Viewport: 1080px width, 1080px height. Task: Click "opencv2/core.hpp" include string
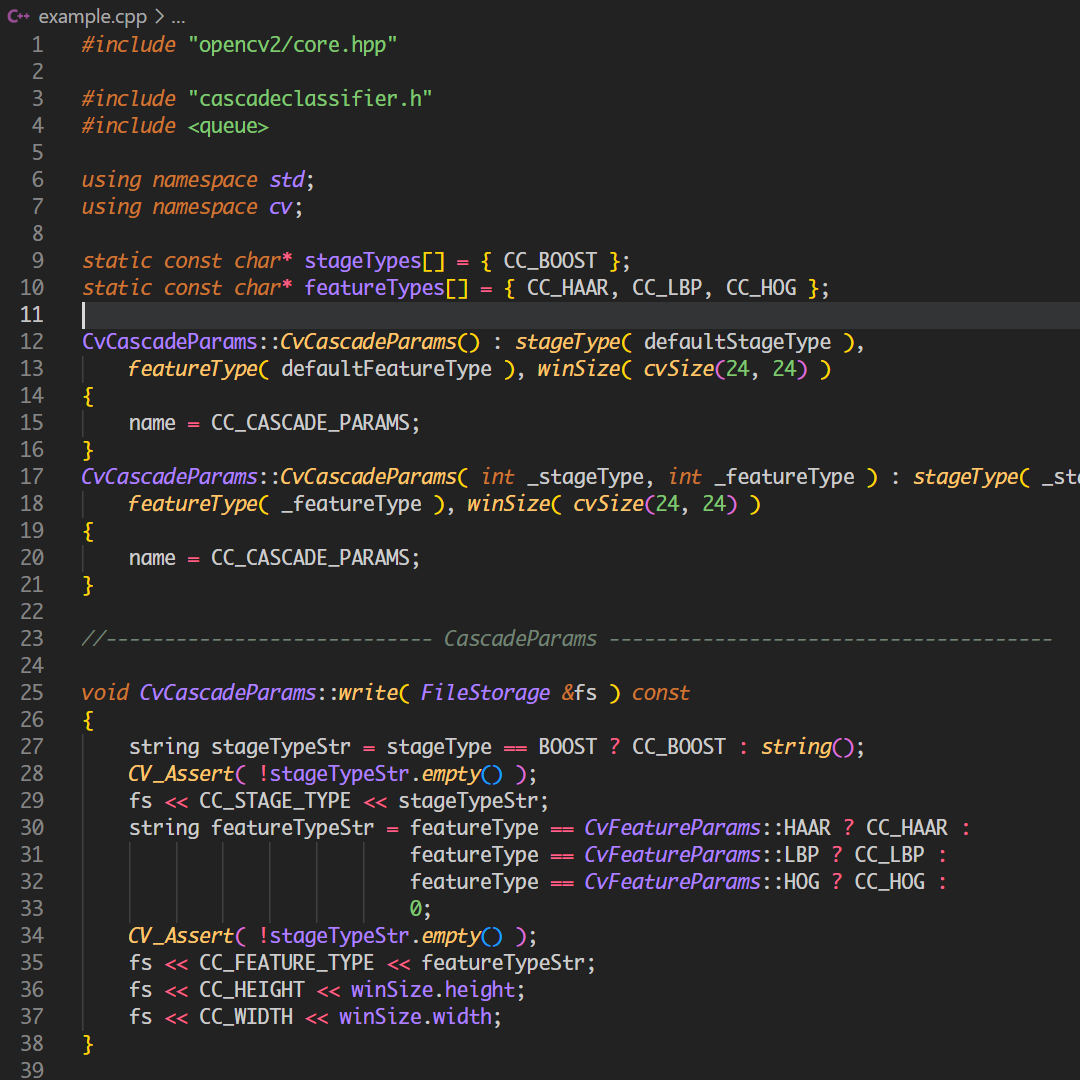coord(293,45)
